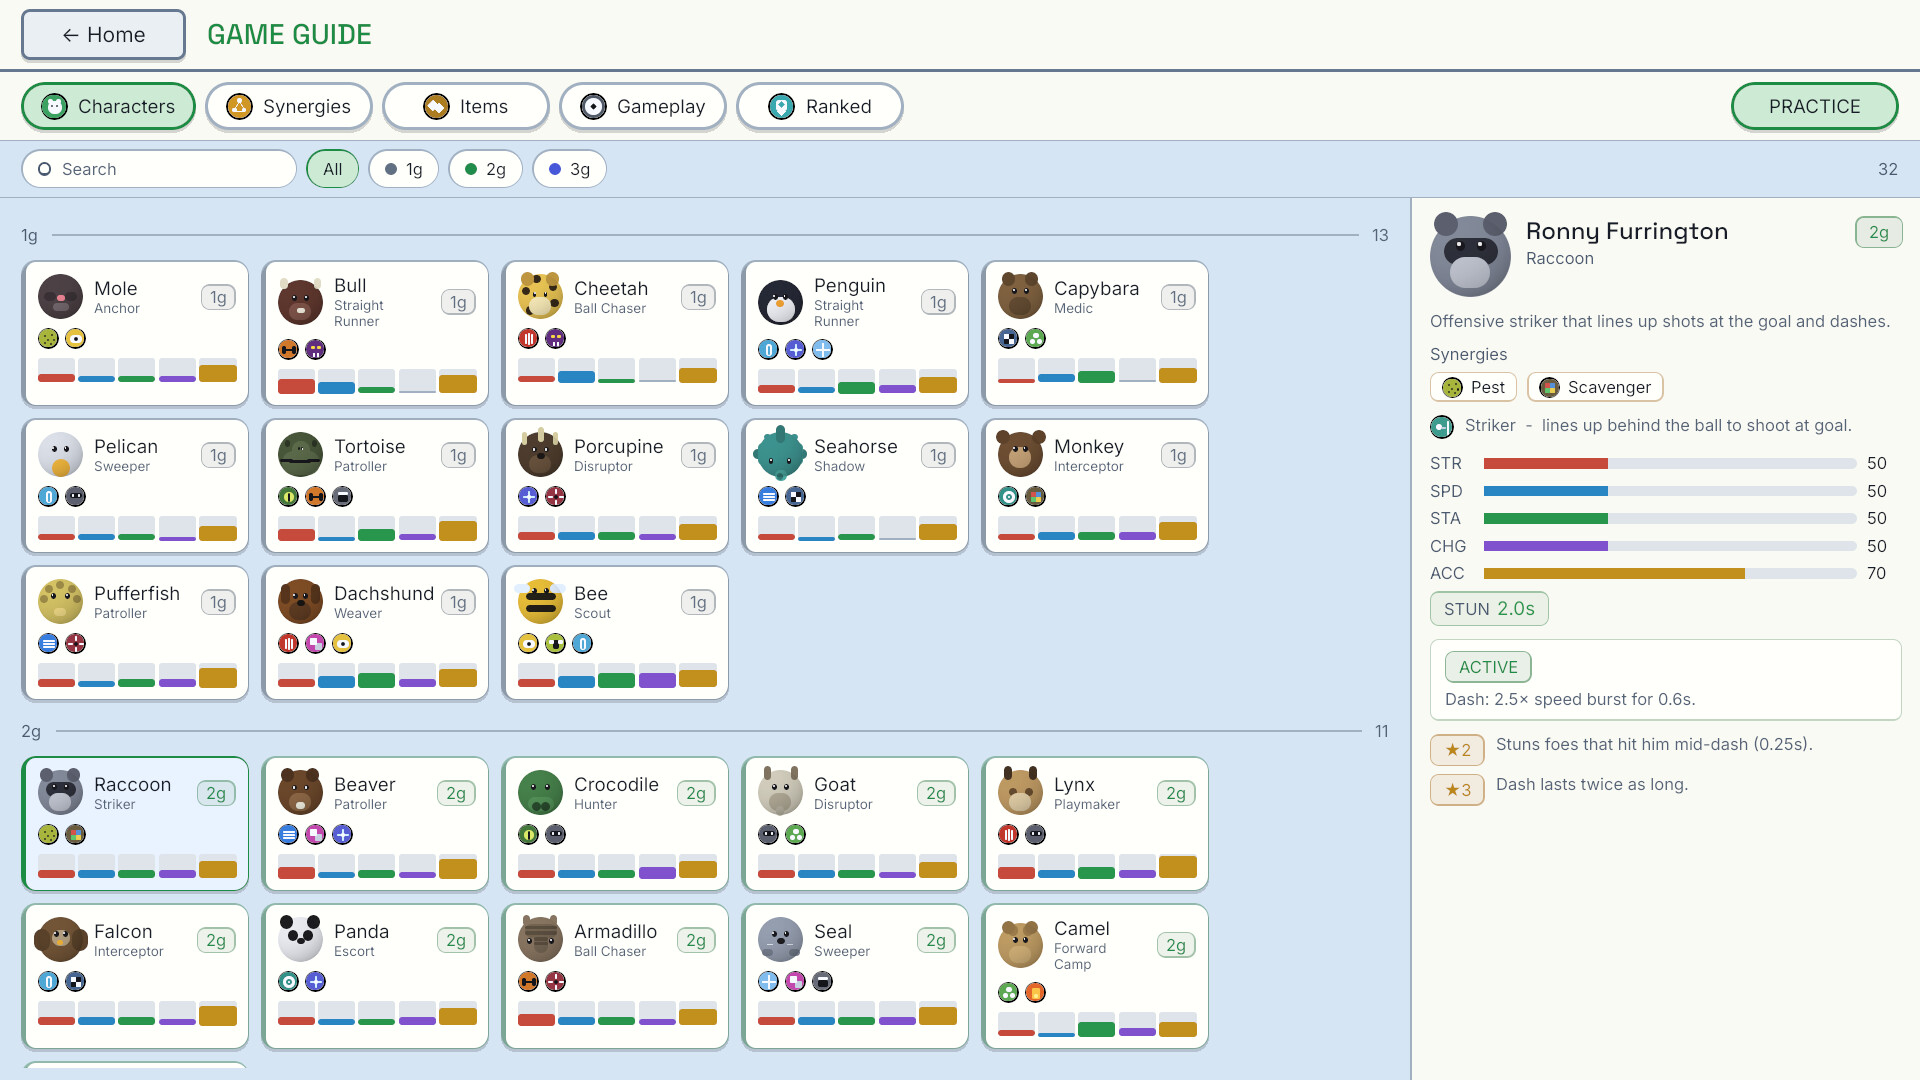Select the Tortoise avatar icon
The image size is (1920, 1080).
coord(300,455)
